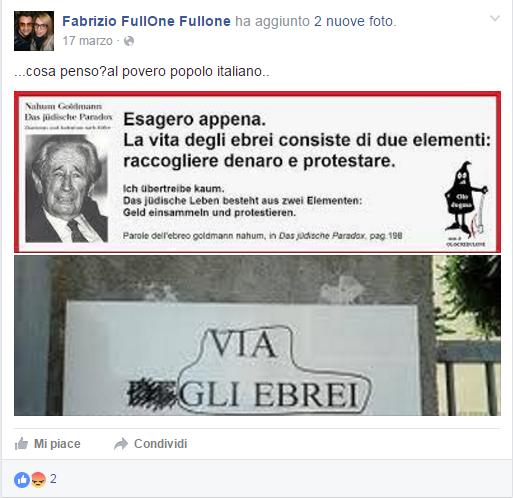Screen dimensions: 513x498
Task: Open the "2 nuove foto" link
Action: (354, 21)
